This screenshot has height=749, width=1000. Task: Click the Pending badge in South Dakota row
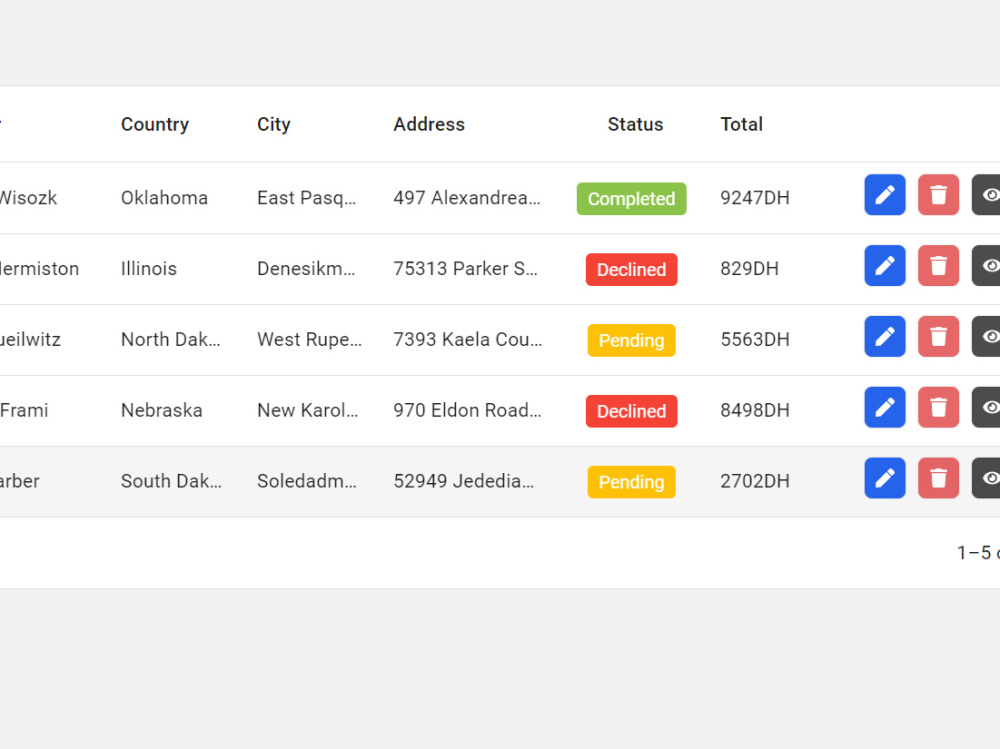(631, 482)
